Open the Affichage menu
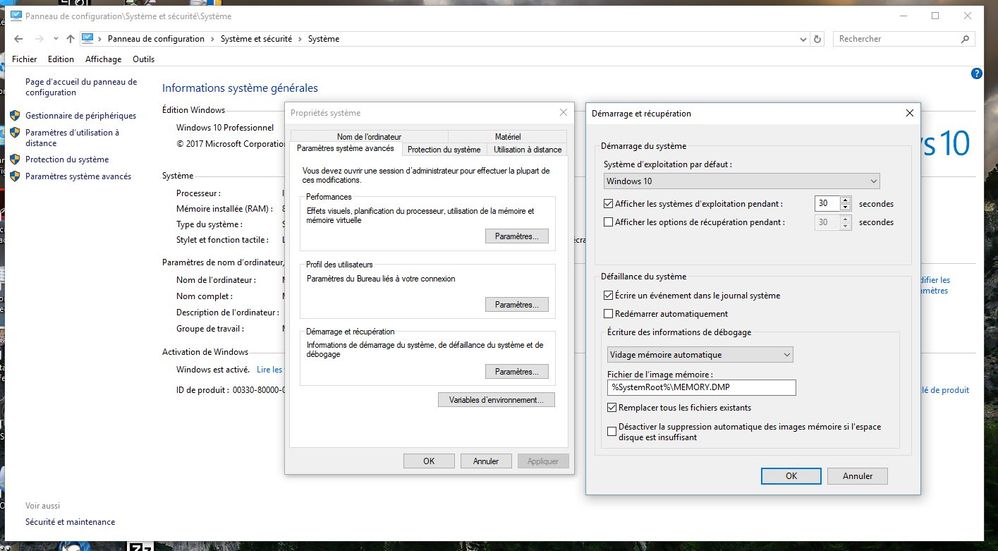 (x=103, y=59)
